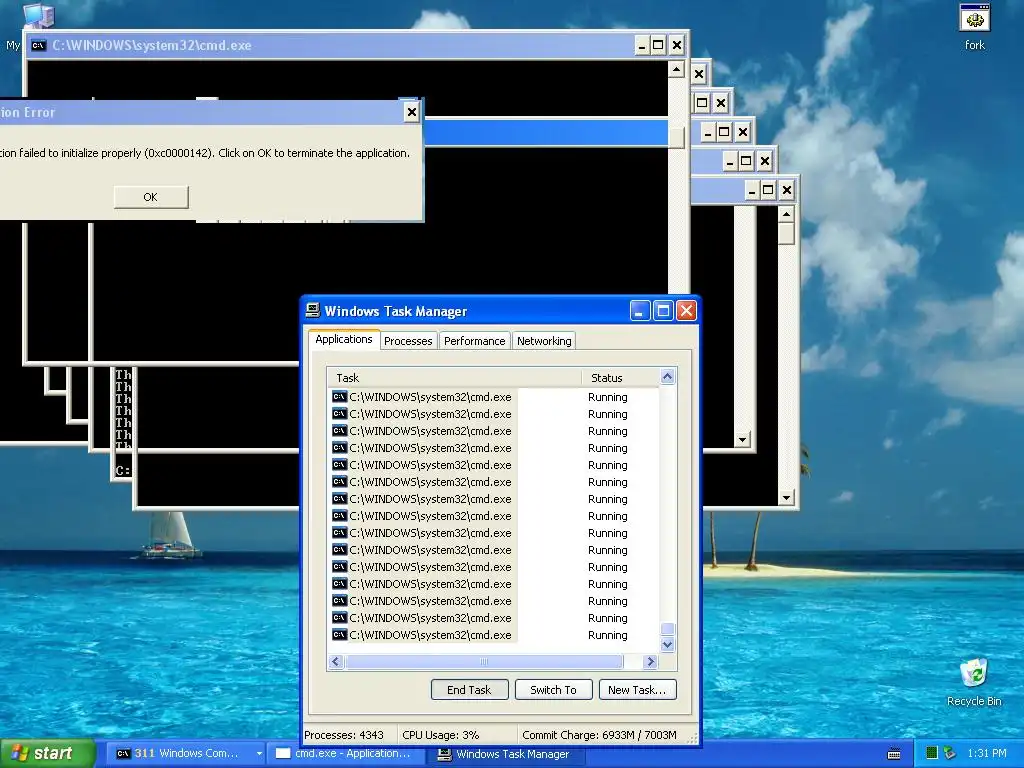Click the Status column header
This screenshot has height=768, width=1024.
point(620,377)
